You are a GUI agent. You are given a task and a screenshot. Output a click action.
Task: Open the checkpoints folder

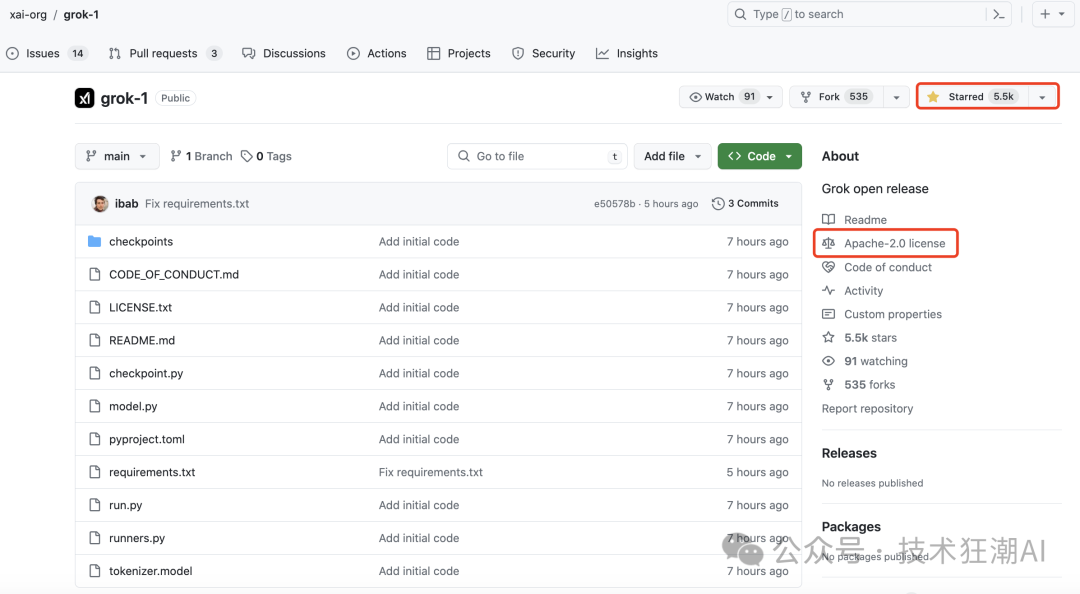pyautogui.click(x=141, y=241)
